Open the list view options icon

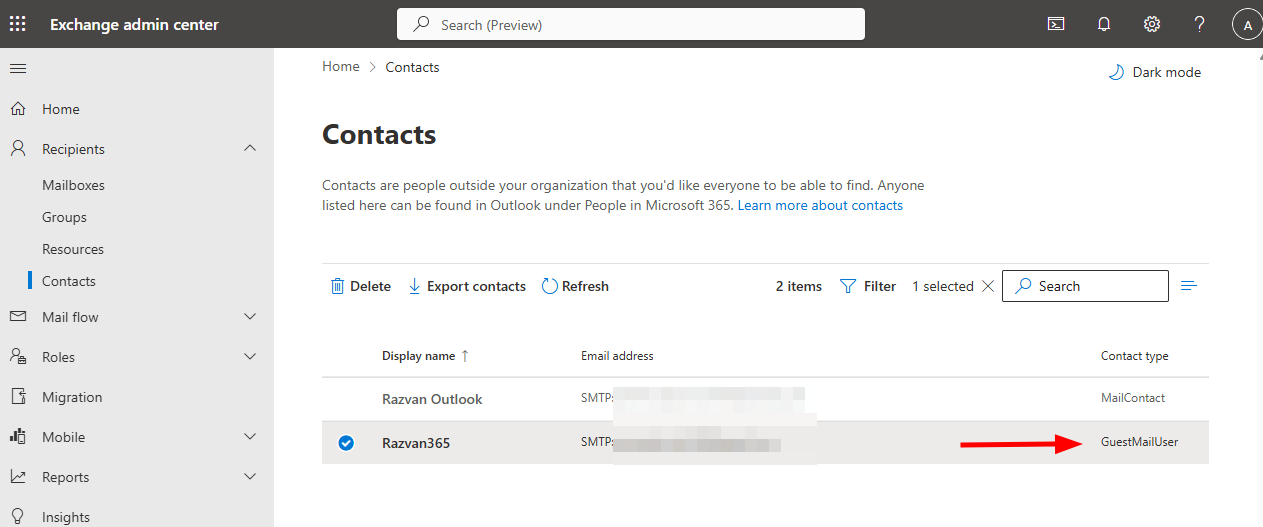[x=1189, y=286]
